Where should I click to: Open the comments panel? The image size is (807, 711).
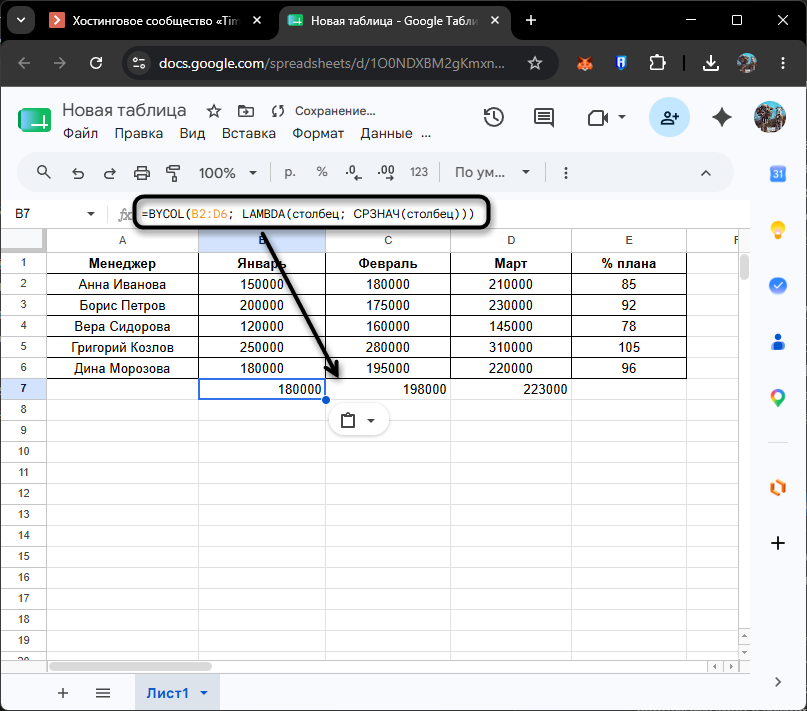coord(543,117)
